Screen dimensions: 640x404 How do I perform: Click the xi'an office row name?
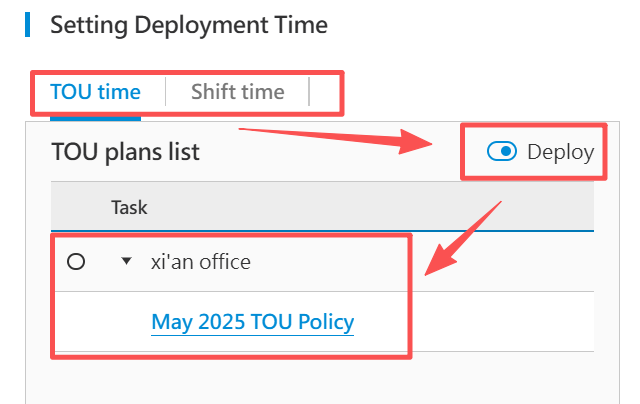coord(200,262)
